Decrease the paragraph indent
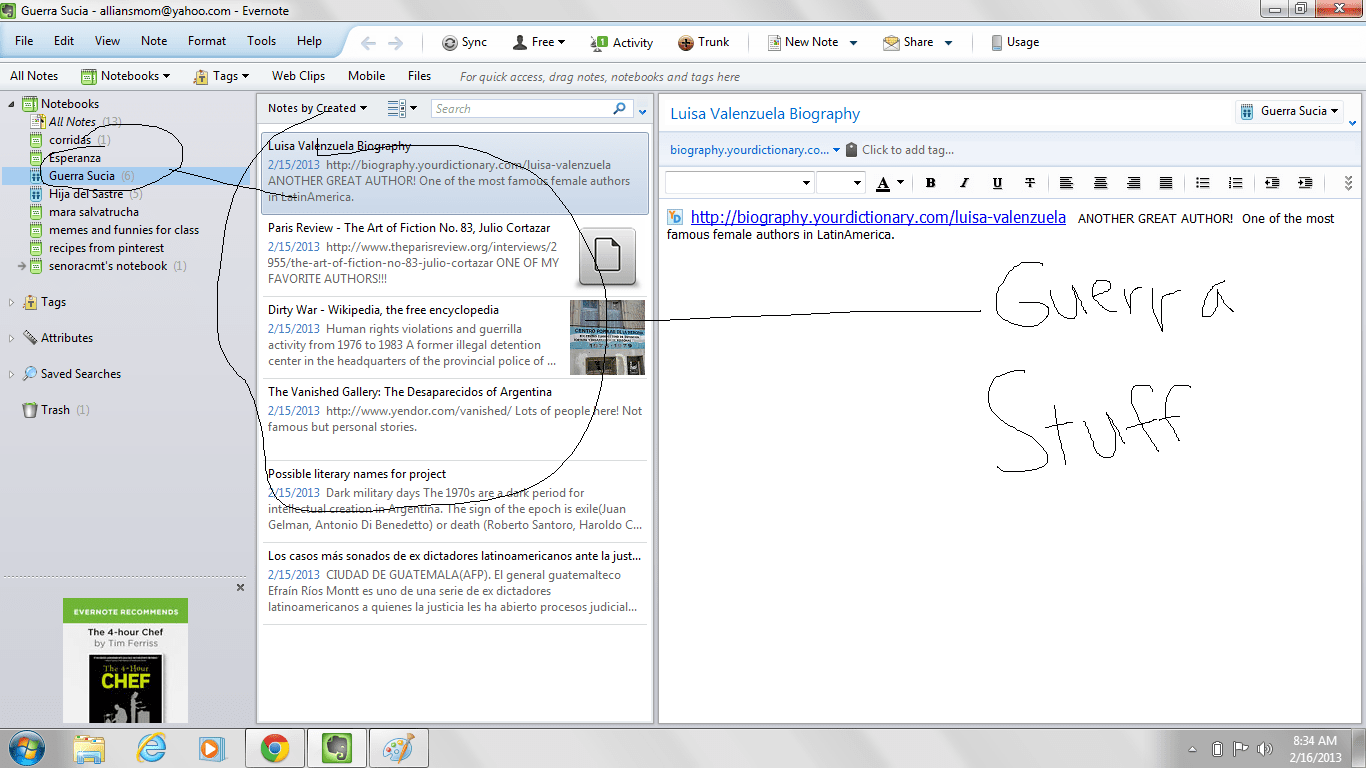1366x768 pixels. click(x=1272, y=183)
